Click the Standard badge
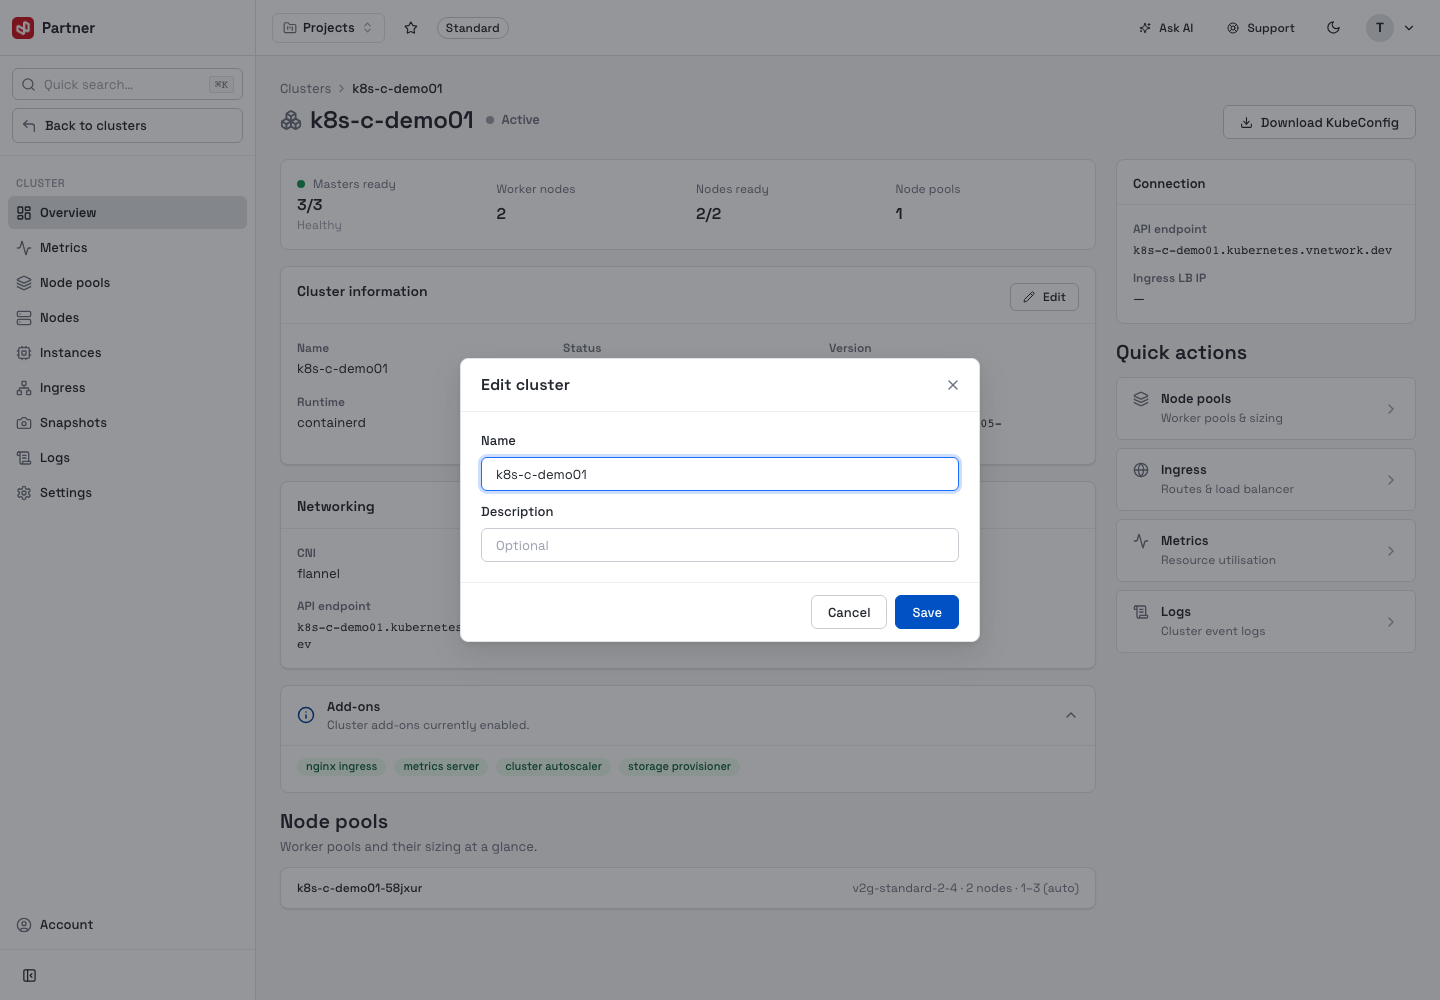The height and width of the screenshot is (1000, 1440). pos(473,28)
